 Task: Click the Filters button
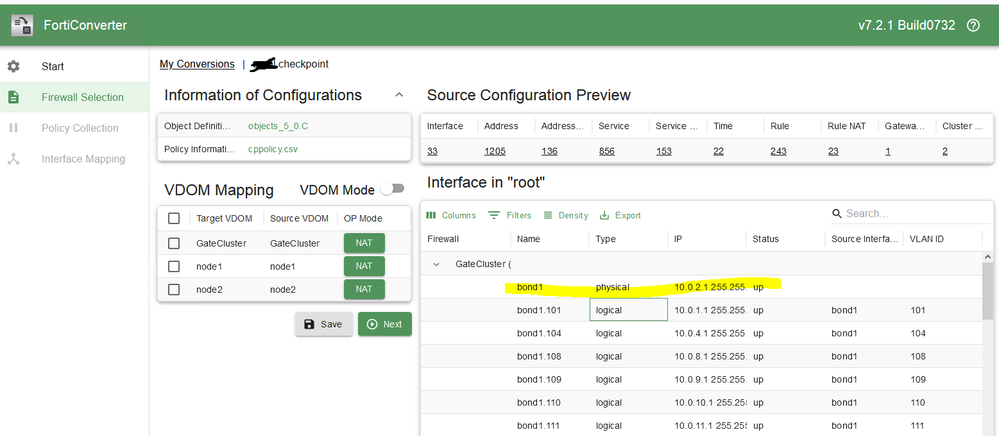(x=509, y=215)
